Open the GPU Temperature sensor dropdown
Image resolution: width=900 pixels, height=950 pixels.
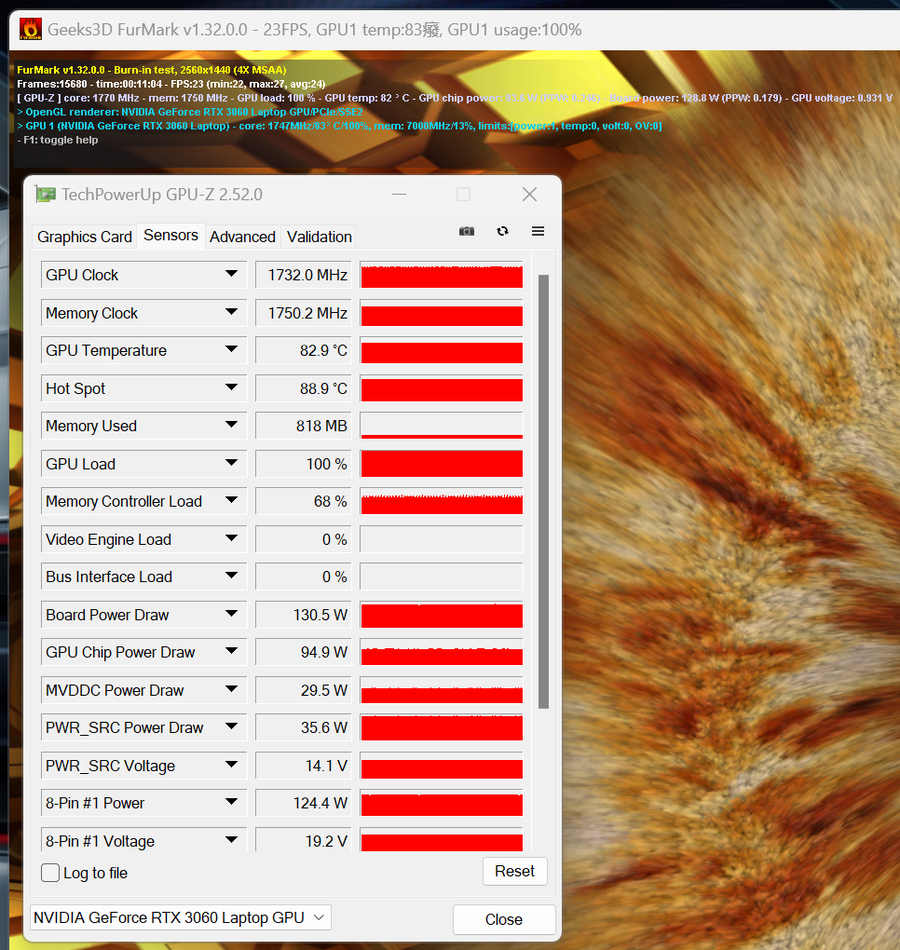(x=231, y=350)
